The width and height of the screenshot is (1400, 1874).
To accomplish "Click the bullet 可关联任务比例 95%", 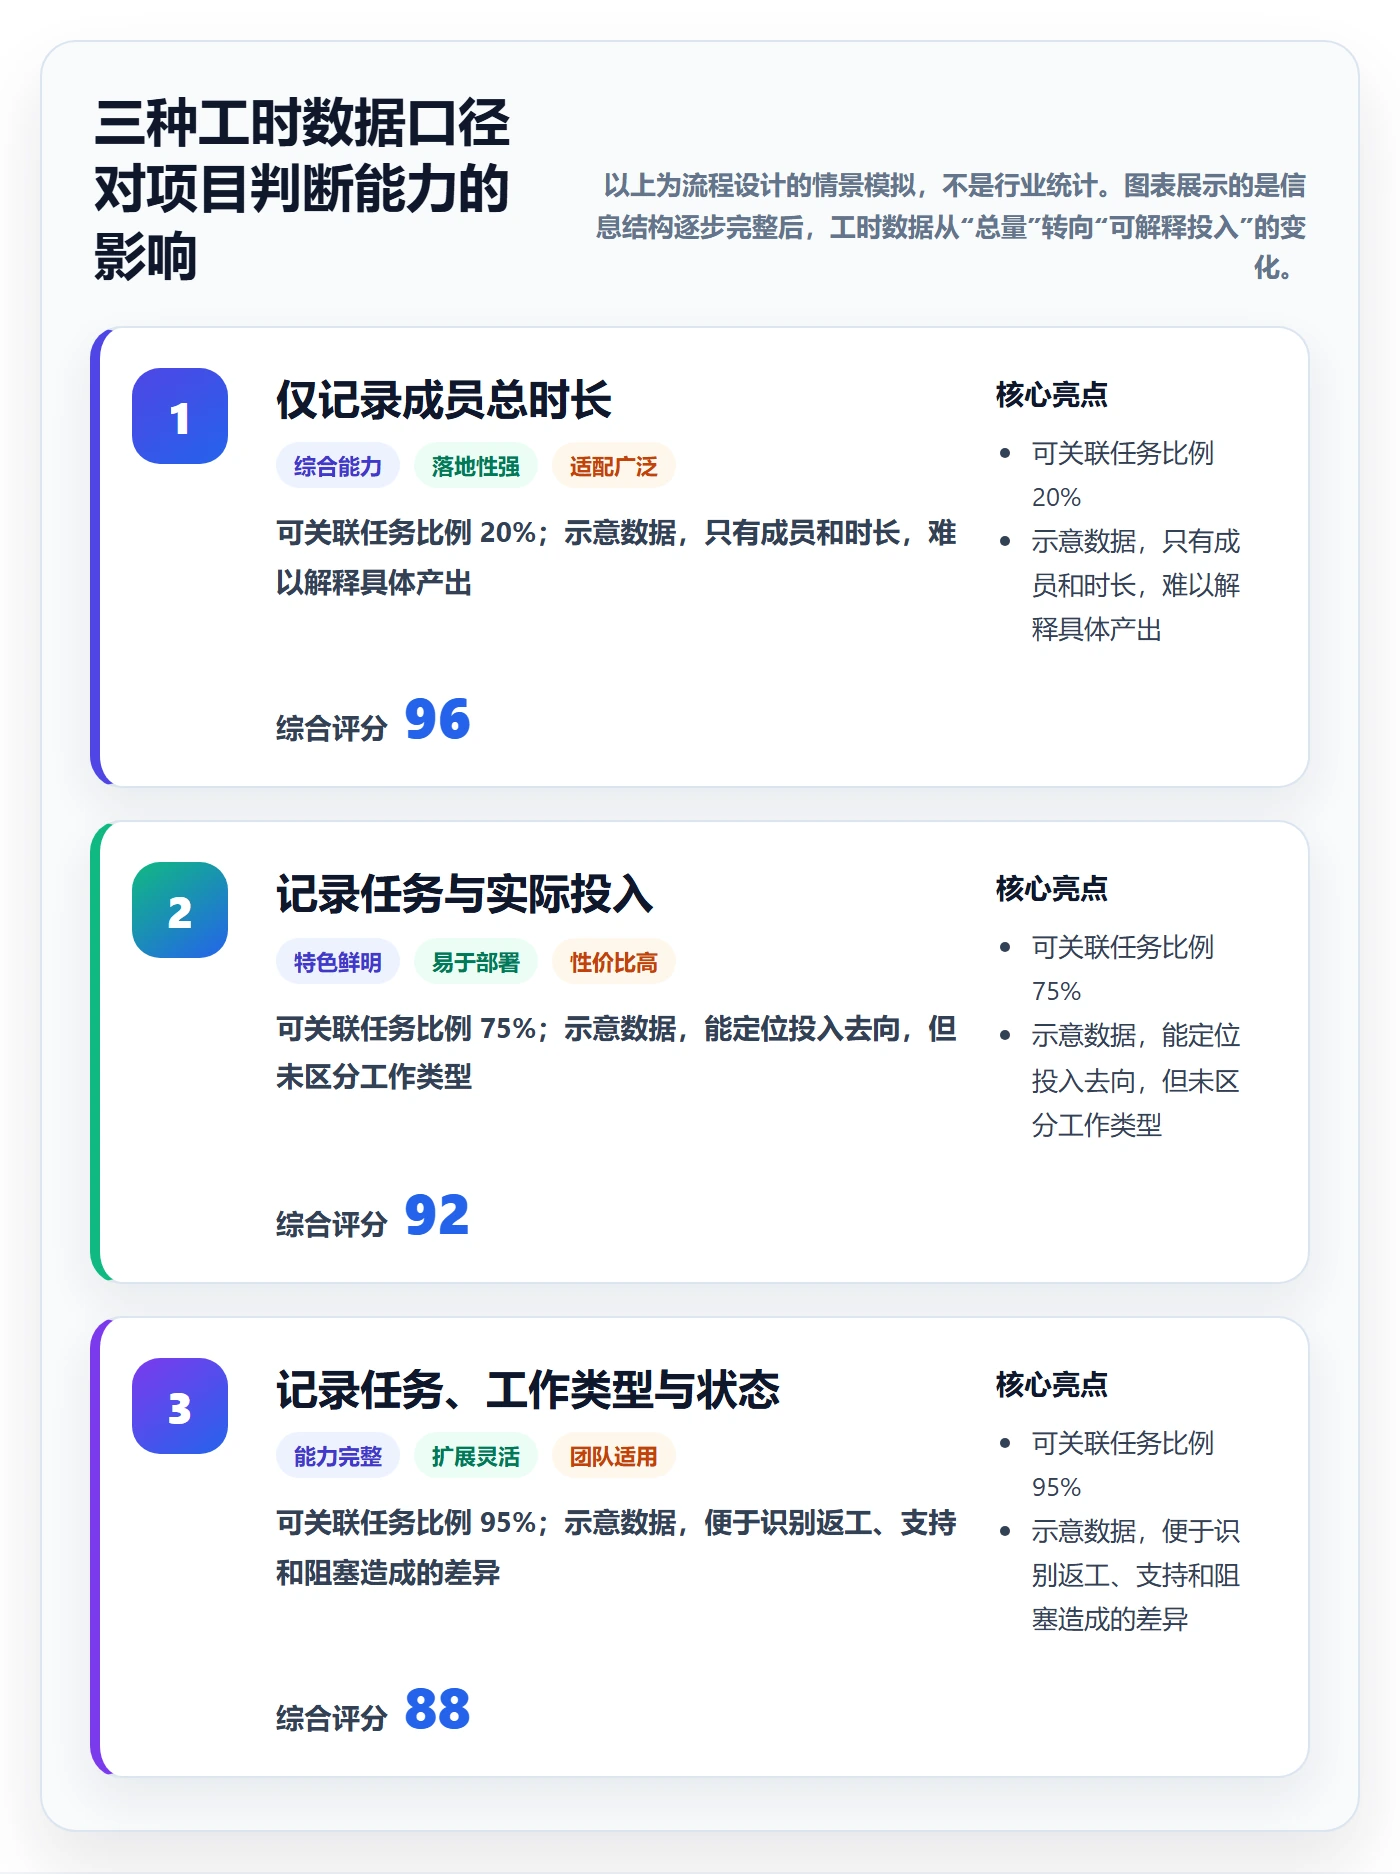I will (x=1123, y=1465).
